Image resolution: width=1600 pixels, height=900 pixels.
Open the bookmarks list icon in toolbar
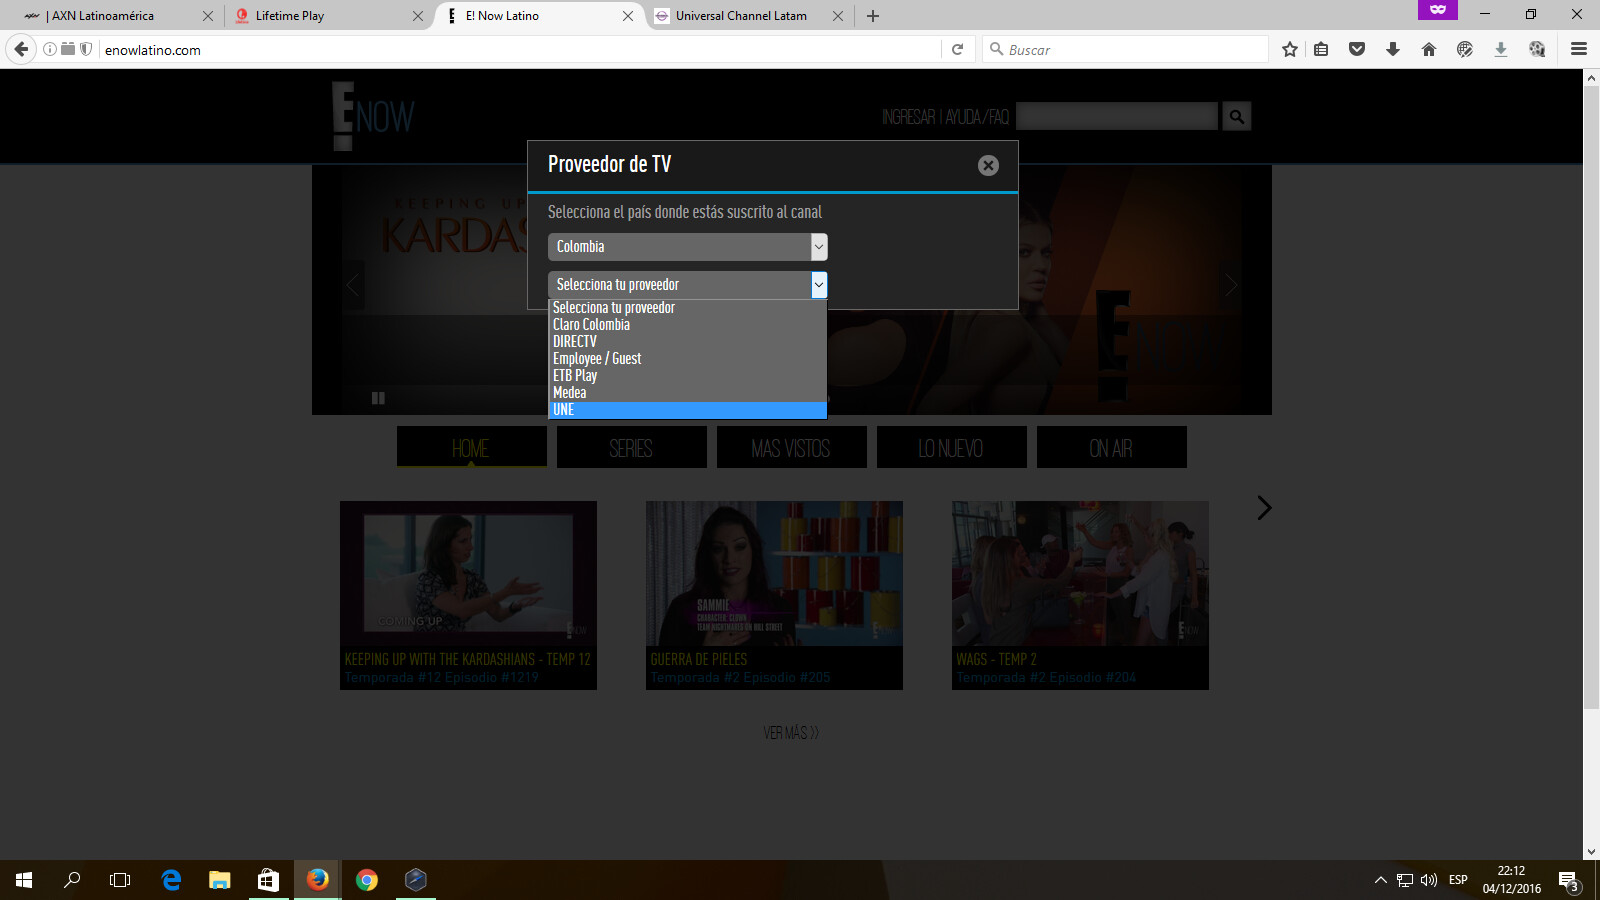pyautogui.click(x=1321, y=49)
